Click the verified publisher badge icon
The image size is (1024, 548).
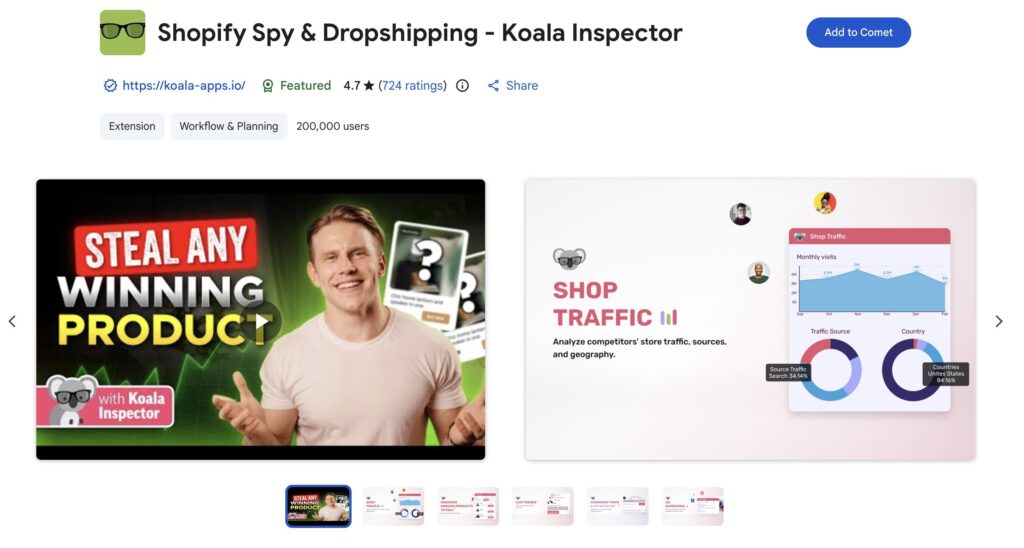(x=110, y=86)
